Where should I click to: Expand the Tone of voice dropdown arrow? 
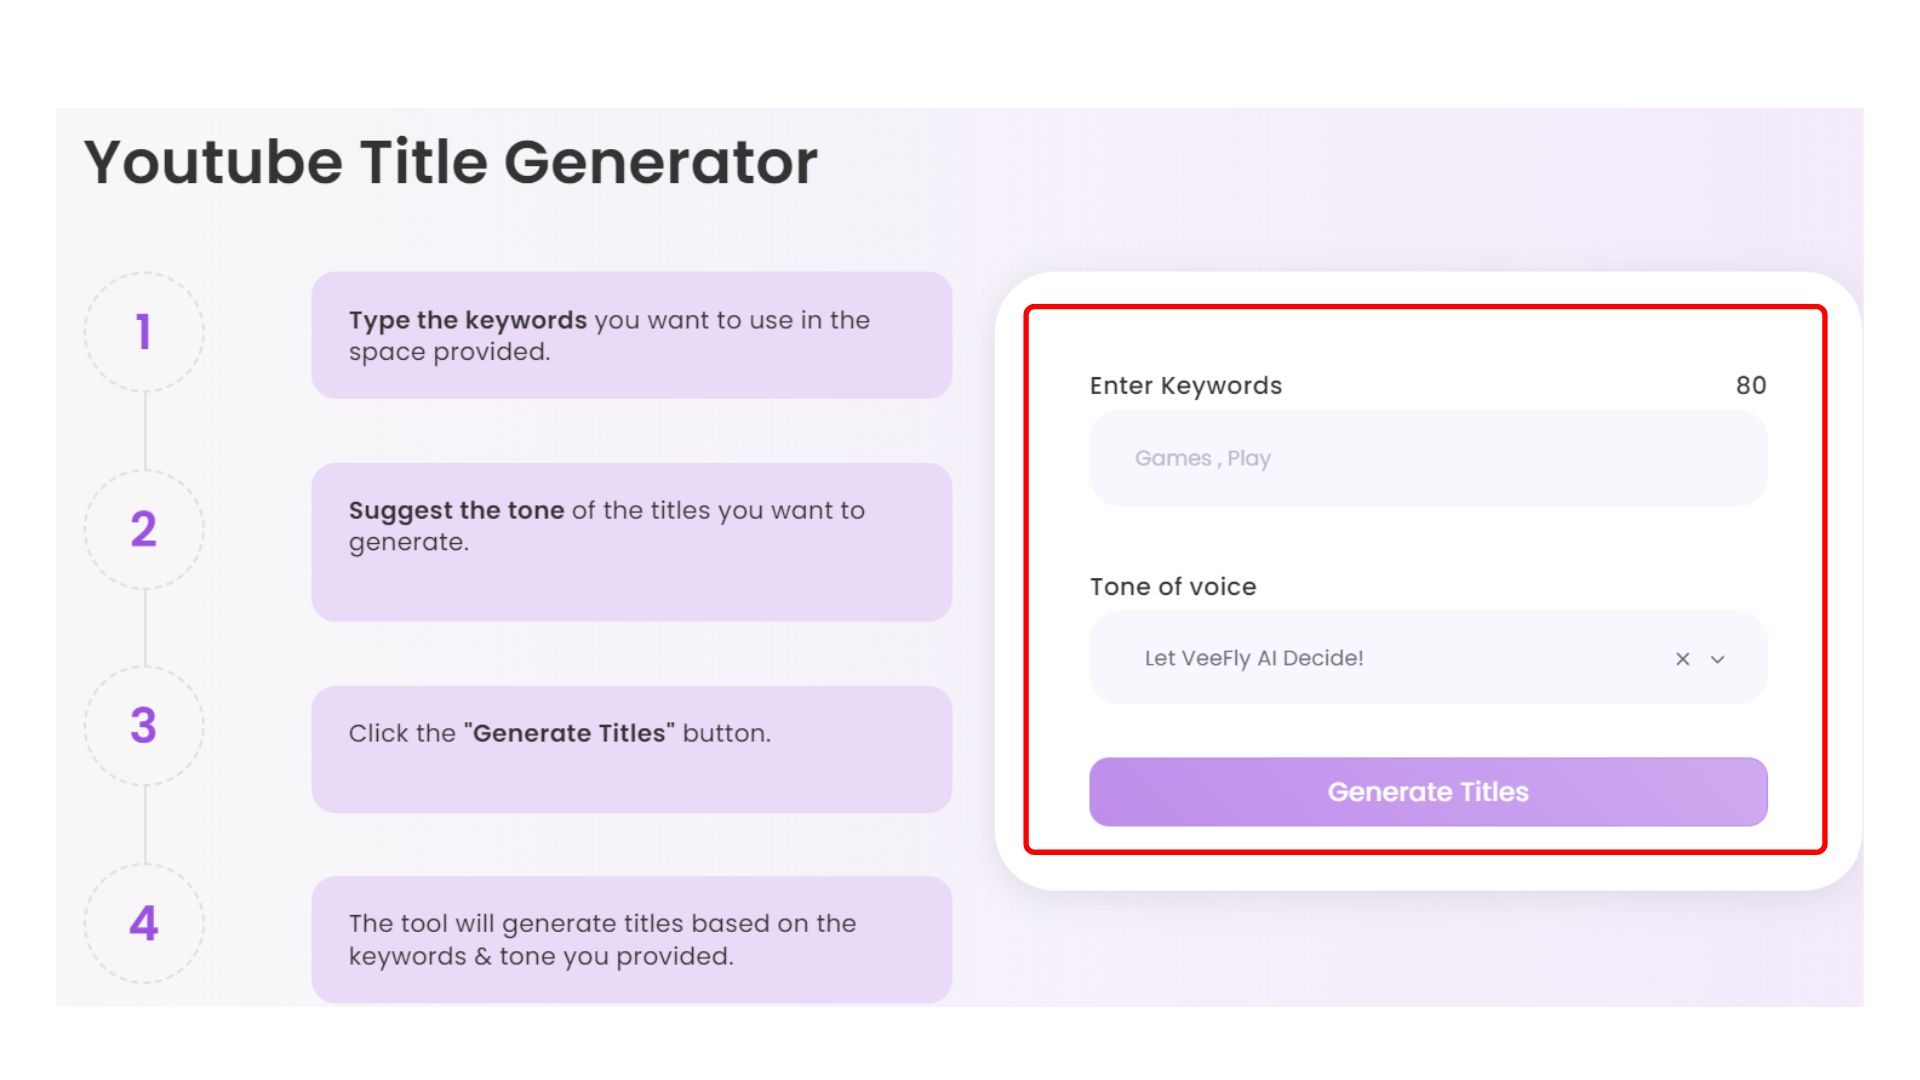(1718, 659)
